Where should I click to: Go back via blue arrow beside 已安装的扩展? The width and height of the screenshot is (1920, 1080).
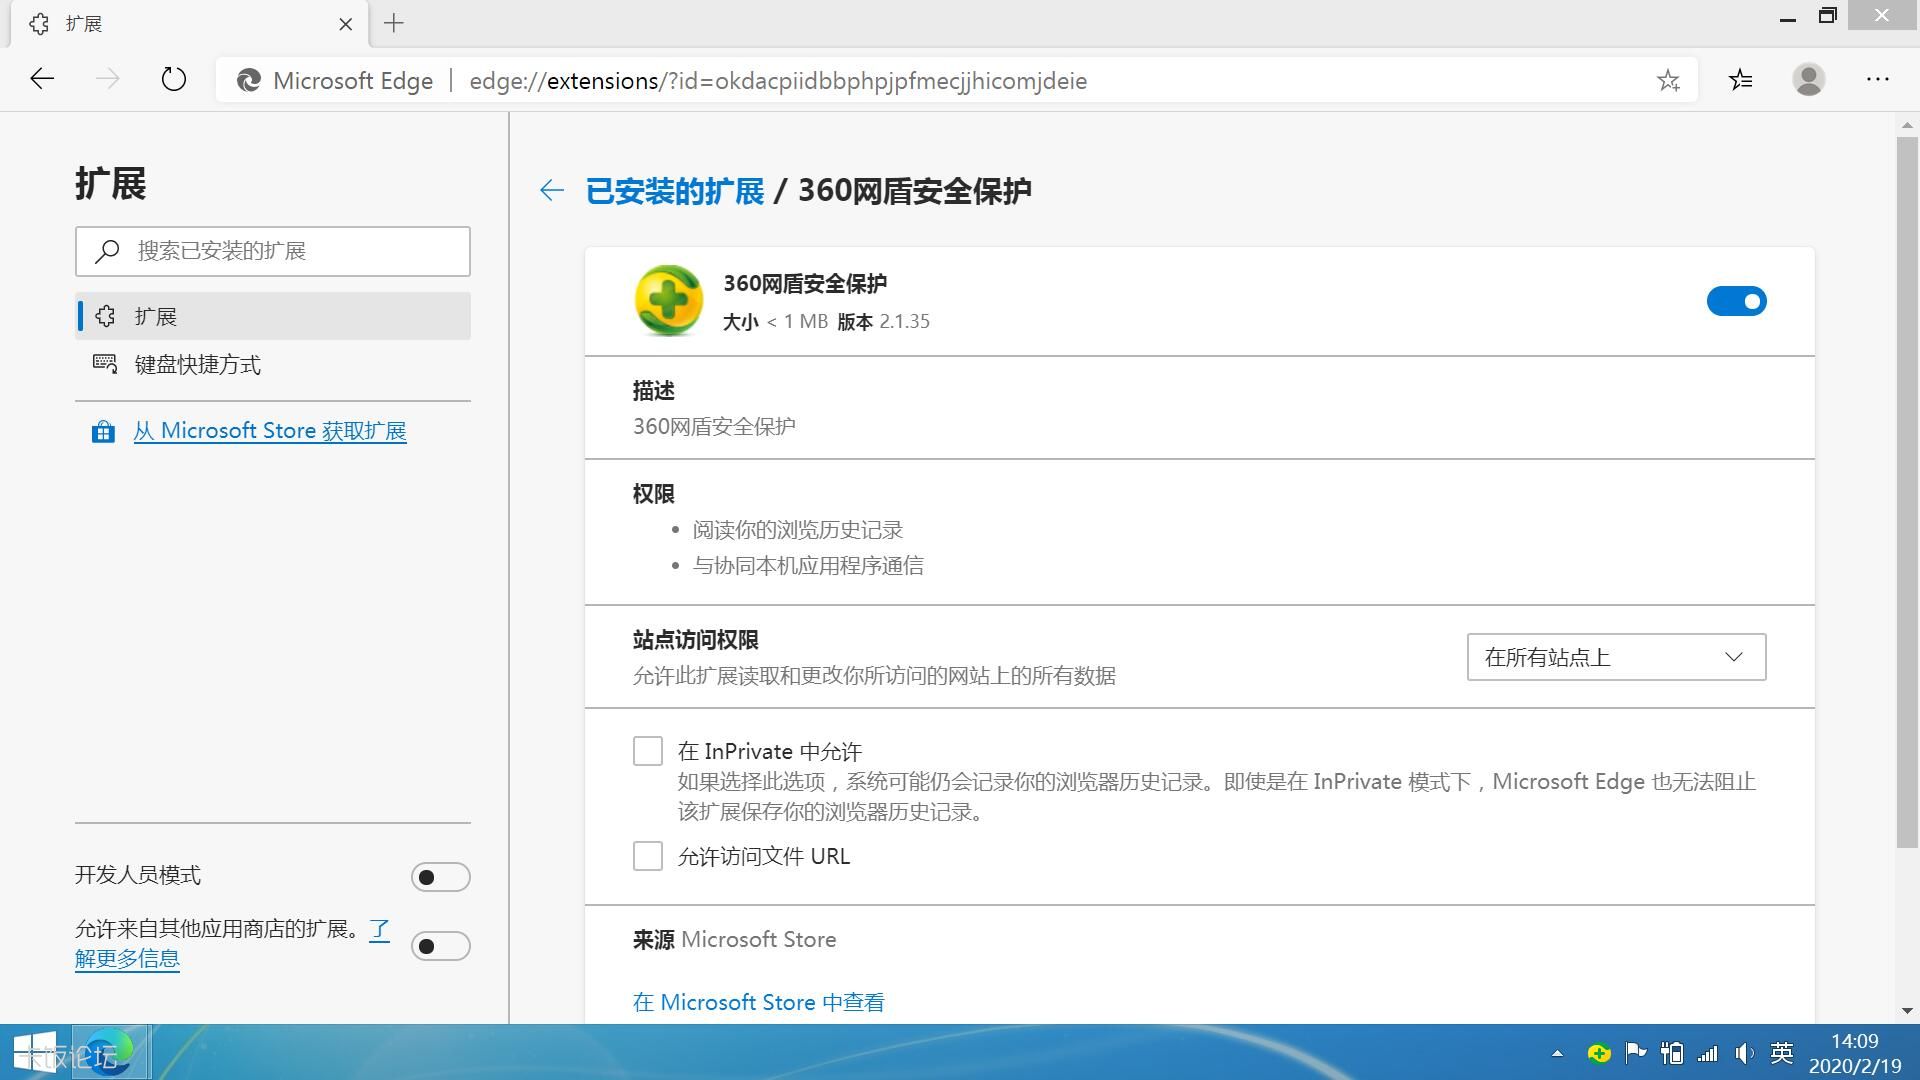click(552, 190)
